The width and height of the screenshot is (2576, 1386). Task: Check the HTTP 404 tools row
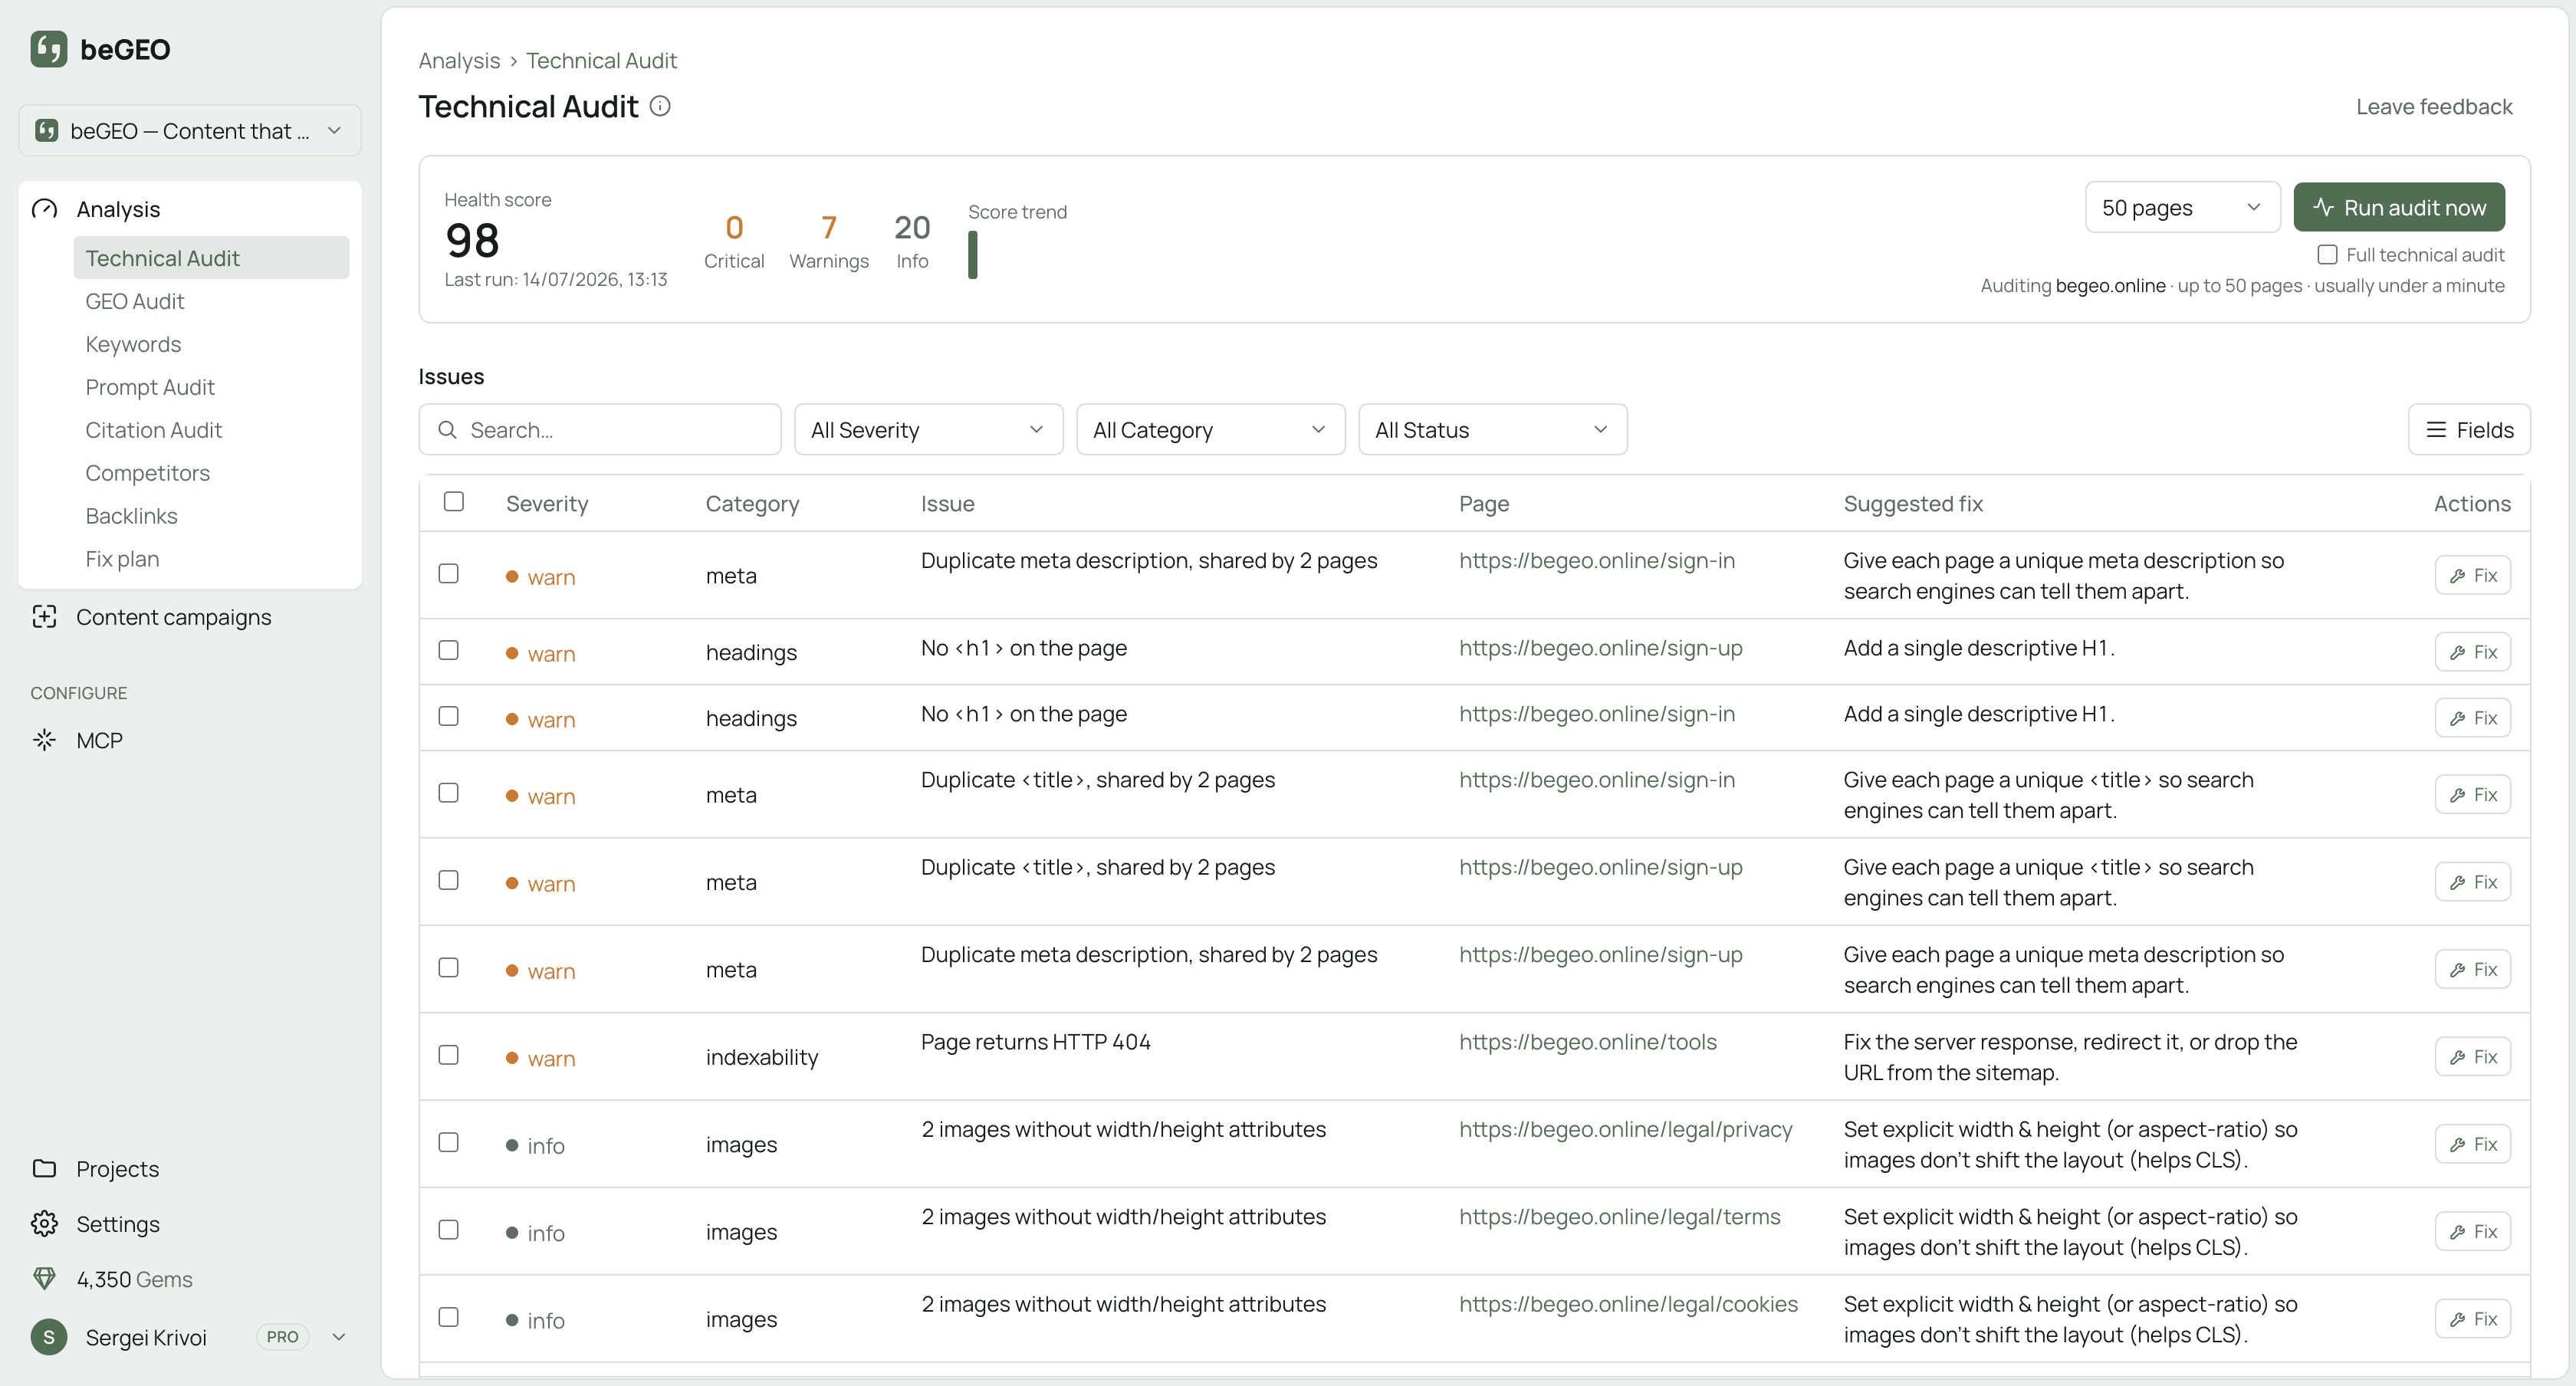pyautogui.click(x=449, y=1055)
